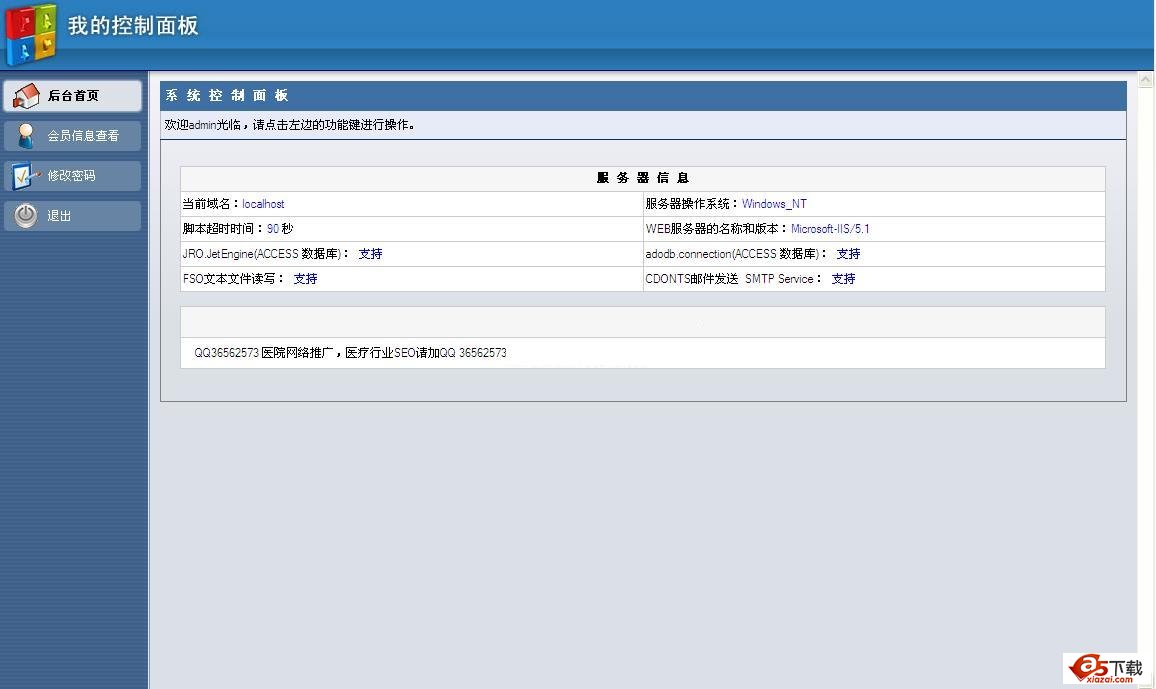
Task: Open the 会员信息查看 menu item
Action: tap(72, 136)
